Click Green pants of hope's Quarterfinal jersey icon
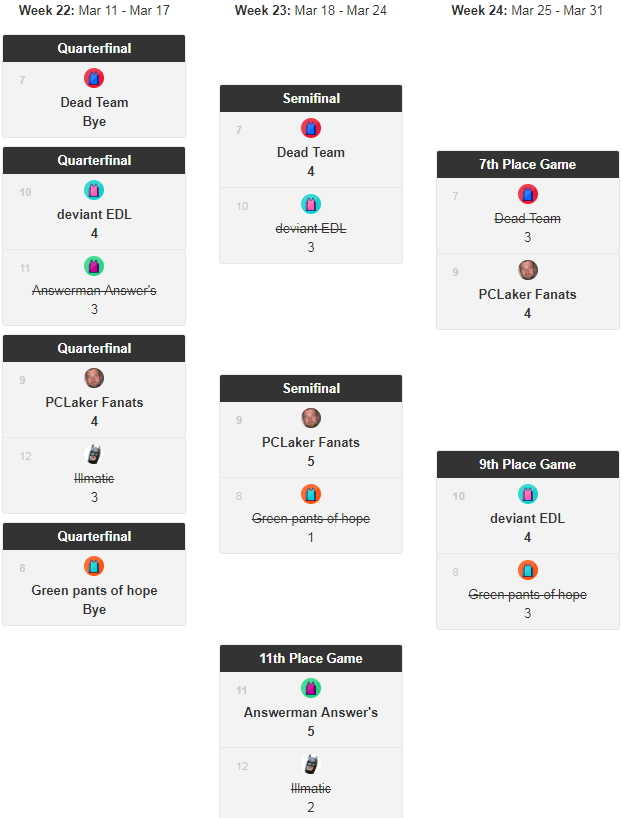Screen dimensions: 622x818 pos(94,566)
